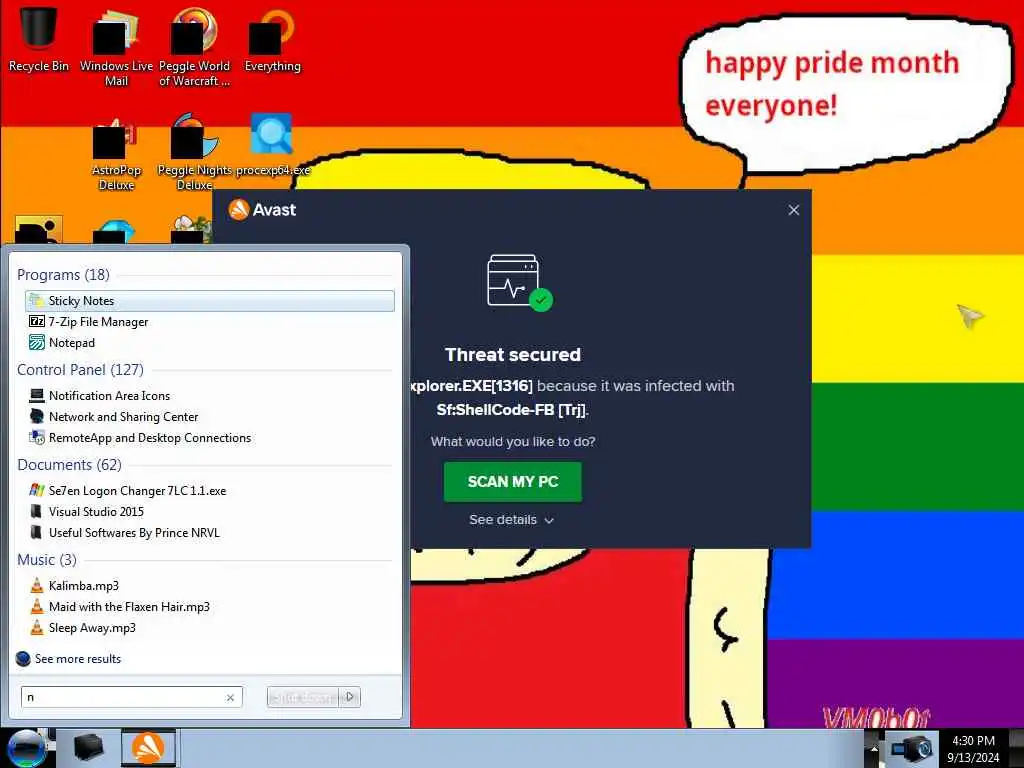Click the SCAN MY PC button
Viewport: 1024px width, 768px height.
click(513, 482)
